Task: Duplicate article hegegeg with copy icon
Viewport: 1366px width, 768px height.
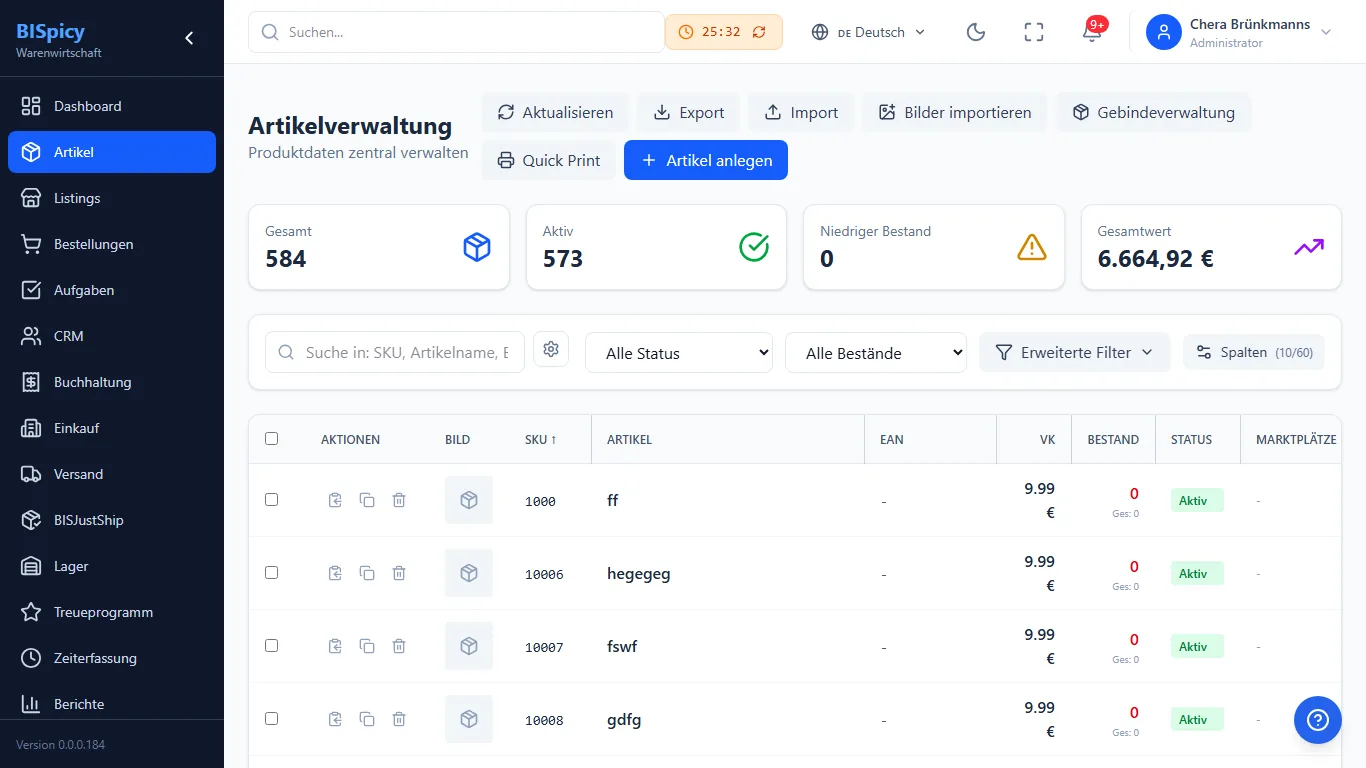Action: (367, 573)
